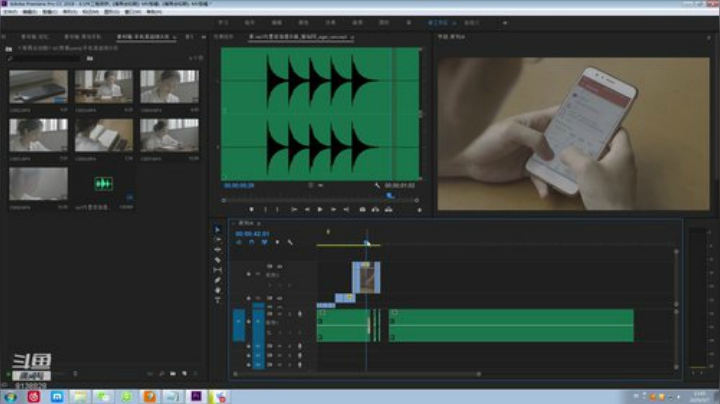Solo the first audio track
The image size is (720, 404).
click(289, 314)
